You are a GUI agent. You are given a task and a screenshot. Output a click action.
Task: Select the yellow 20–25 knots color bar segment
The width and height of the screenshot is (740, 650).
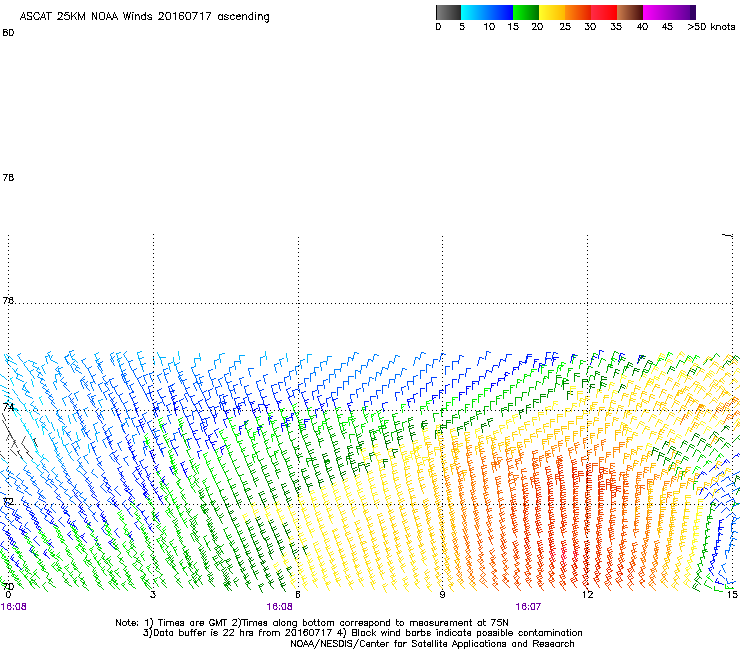pyautogui.click(x=552, y=12)
